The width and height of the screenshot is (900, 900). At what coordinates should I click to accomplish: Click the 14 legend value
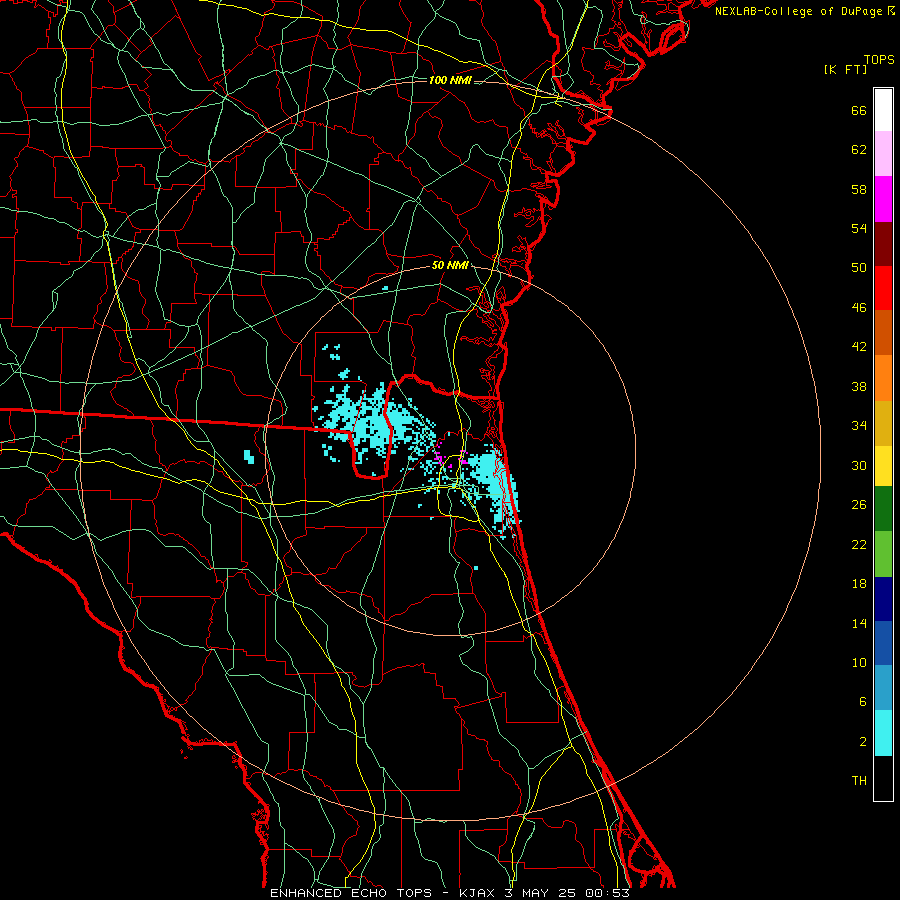point(859,623)
